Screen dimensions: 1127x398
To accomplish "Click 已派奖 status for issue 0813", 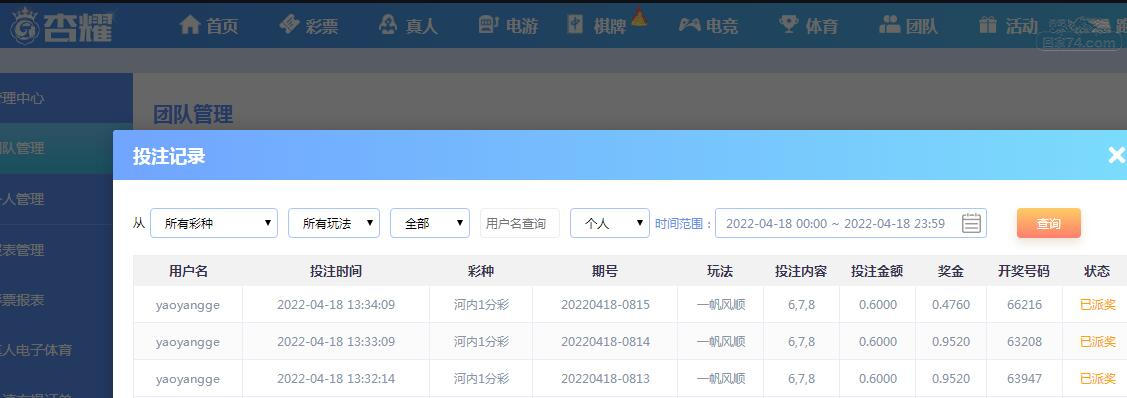I will click(x=1098, y=379).
